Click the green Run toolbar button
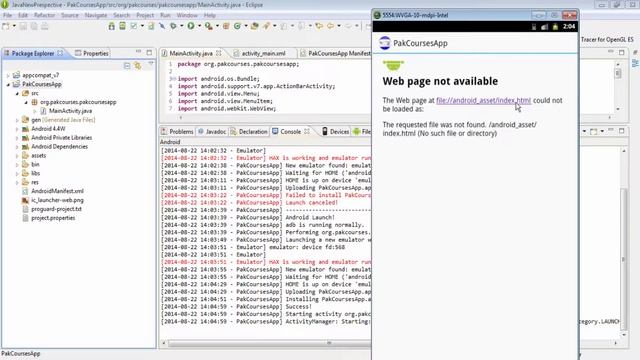The width and height of the screenshot is (640, 360). coord(191,26)
